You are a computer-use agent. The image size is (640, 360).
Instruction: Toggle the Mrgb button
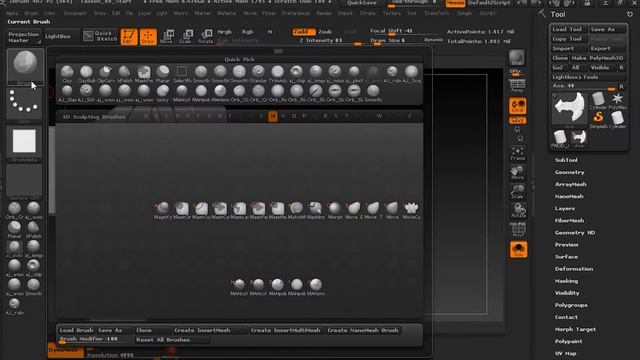[224, 32]
